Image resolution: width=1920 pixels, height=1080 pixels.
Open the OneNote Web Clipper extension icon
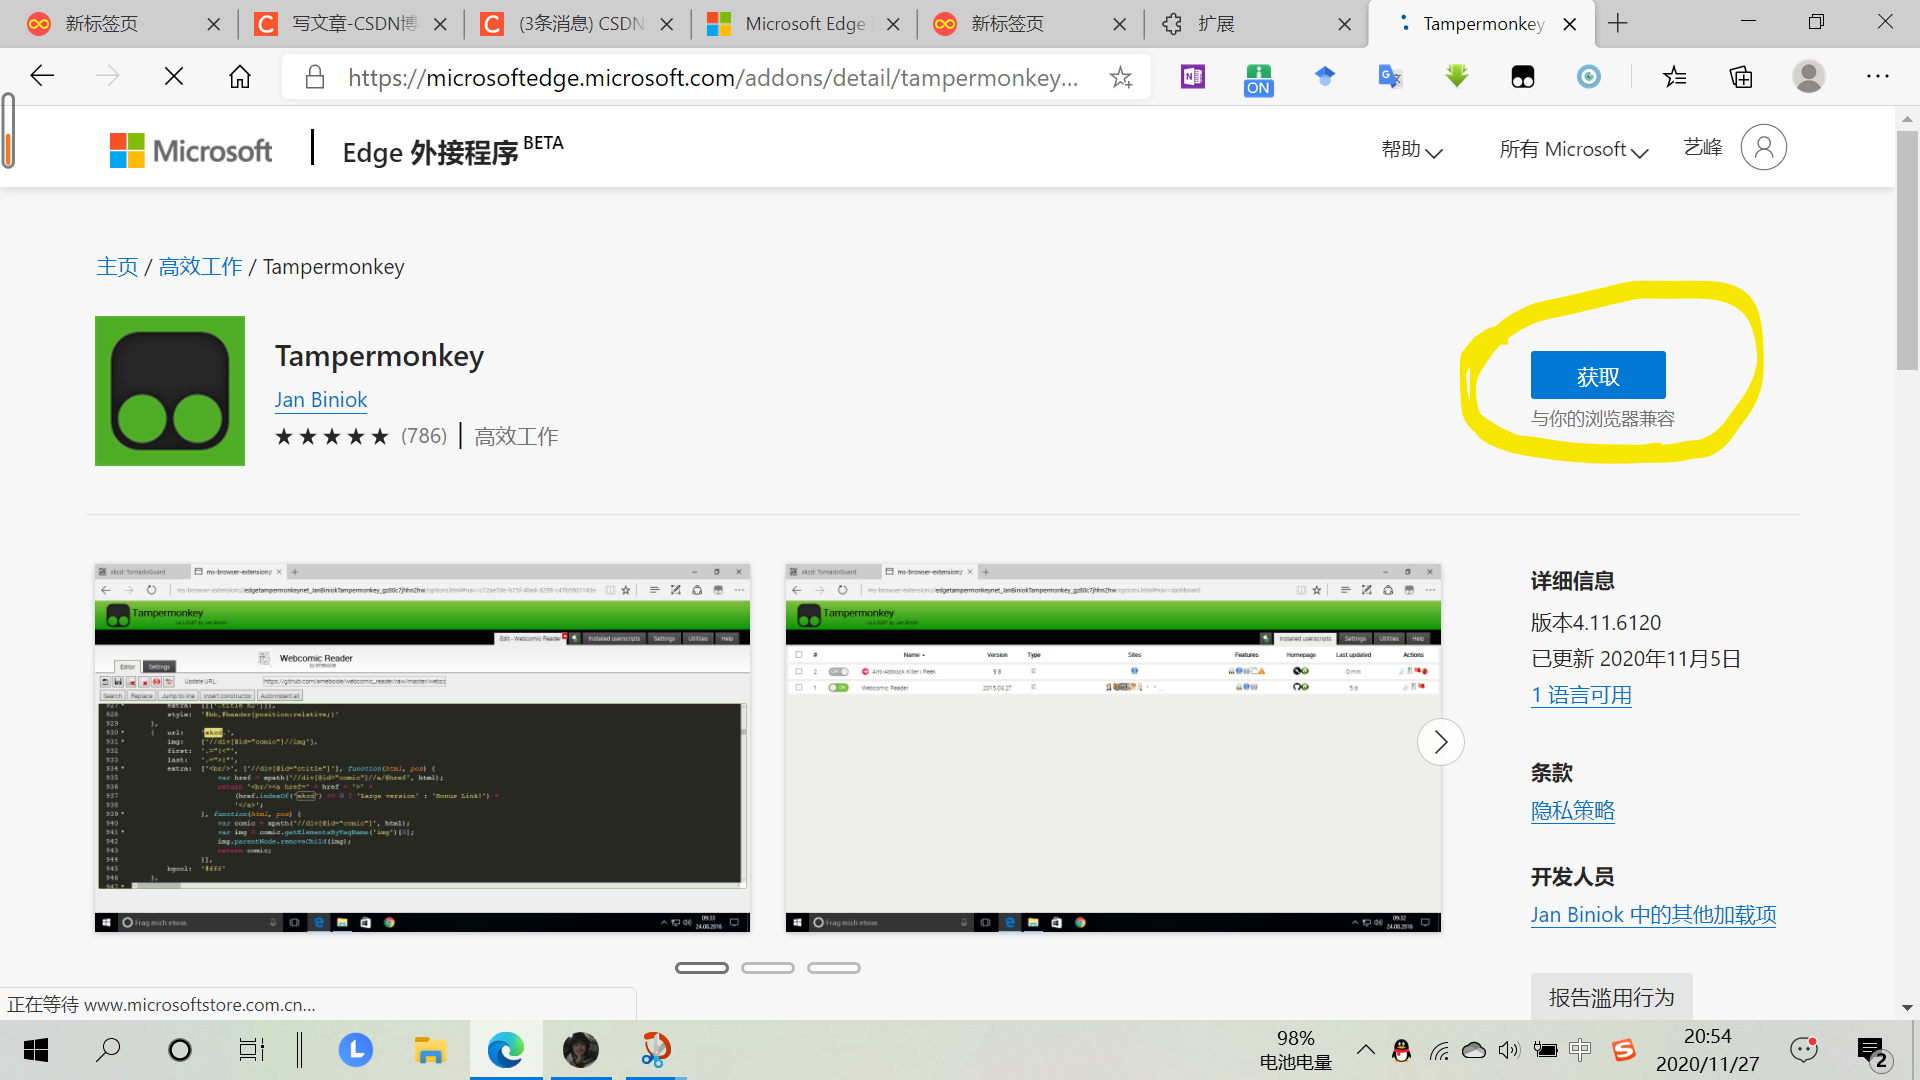coord(1192,77)
